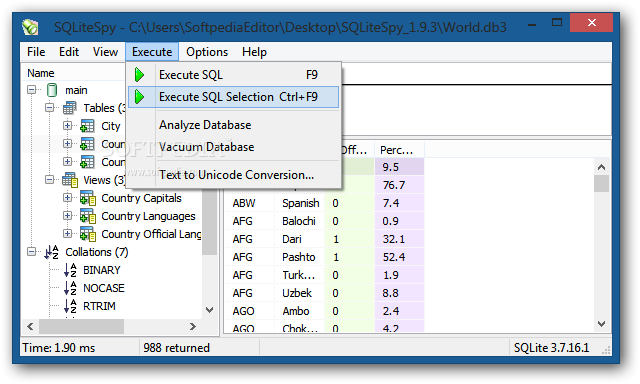The height and width of the screenshot is (384, 640).
Task: Select the City table tree item
Action: point(111,126)
